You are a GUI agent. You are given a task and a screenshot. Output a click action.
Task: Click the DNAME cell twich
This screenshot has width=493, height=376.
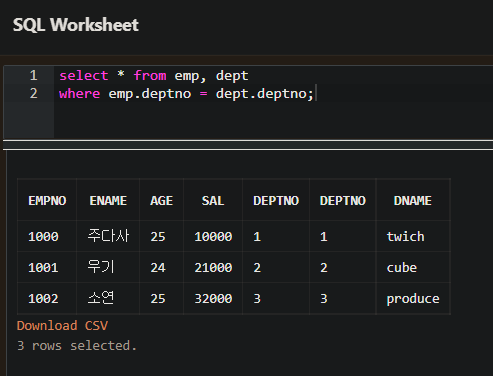click(413, 236)
